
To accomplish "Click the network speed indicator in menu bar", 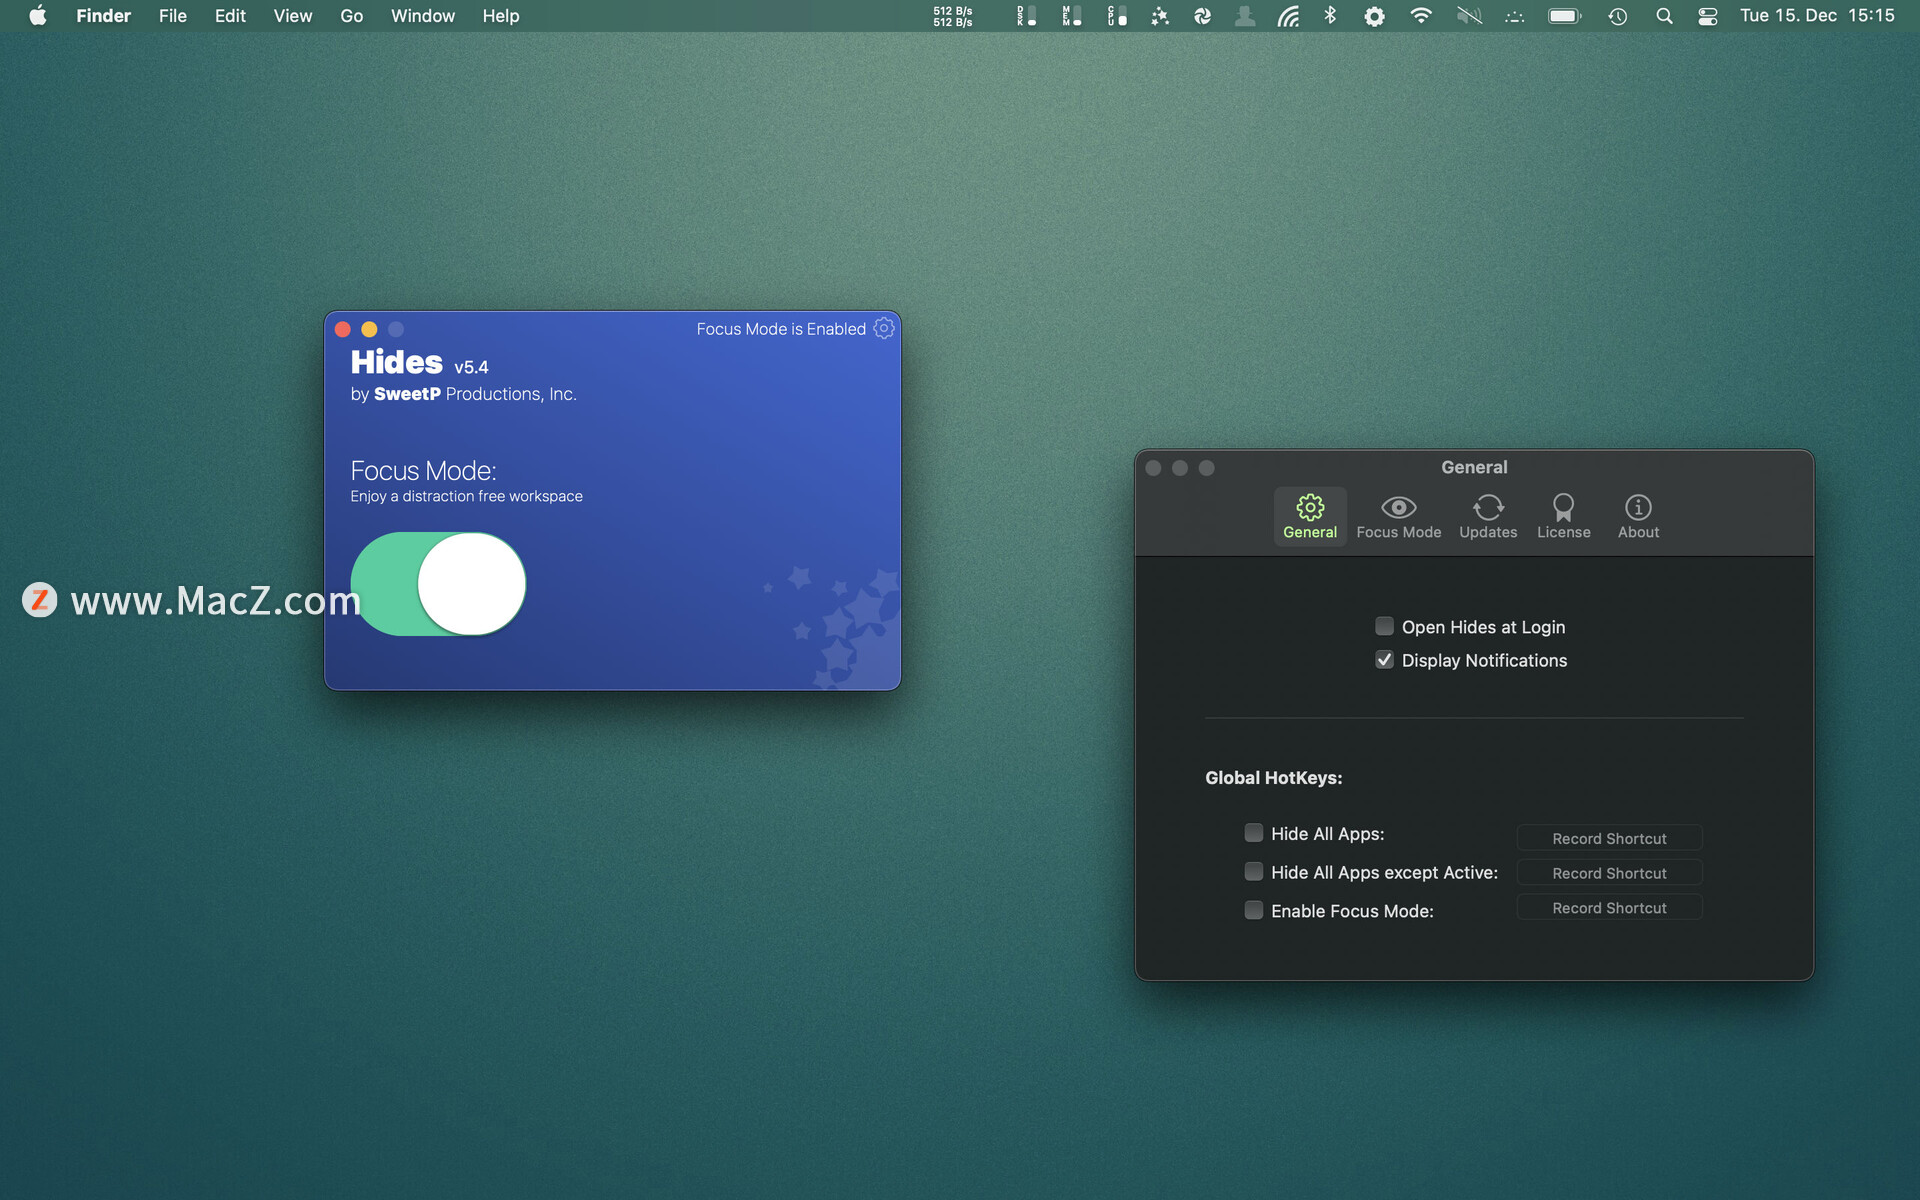I will [x=952, y=16].
